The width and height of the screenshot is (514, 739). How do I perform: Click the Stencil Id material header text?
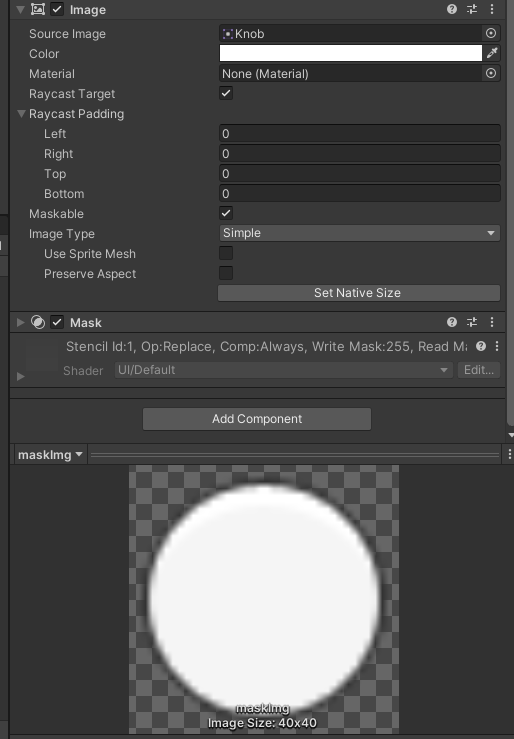coord(267,346)
